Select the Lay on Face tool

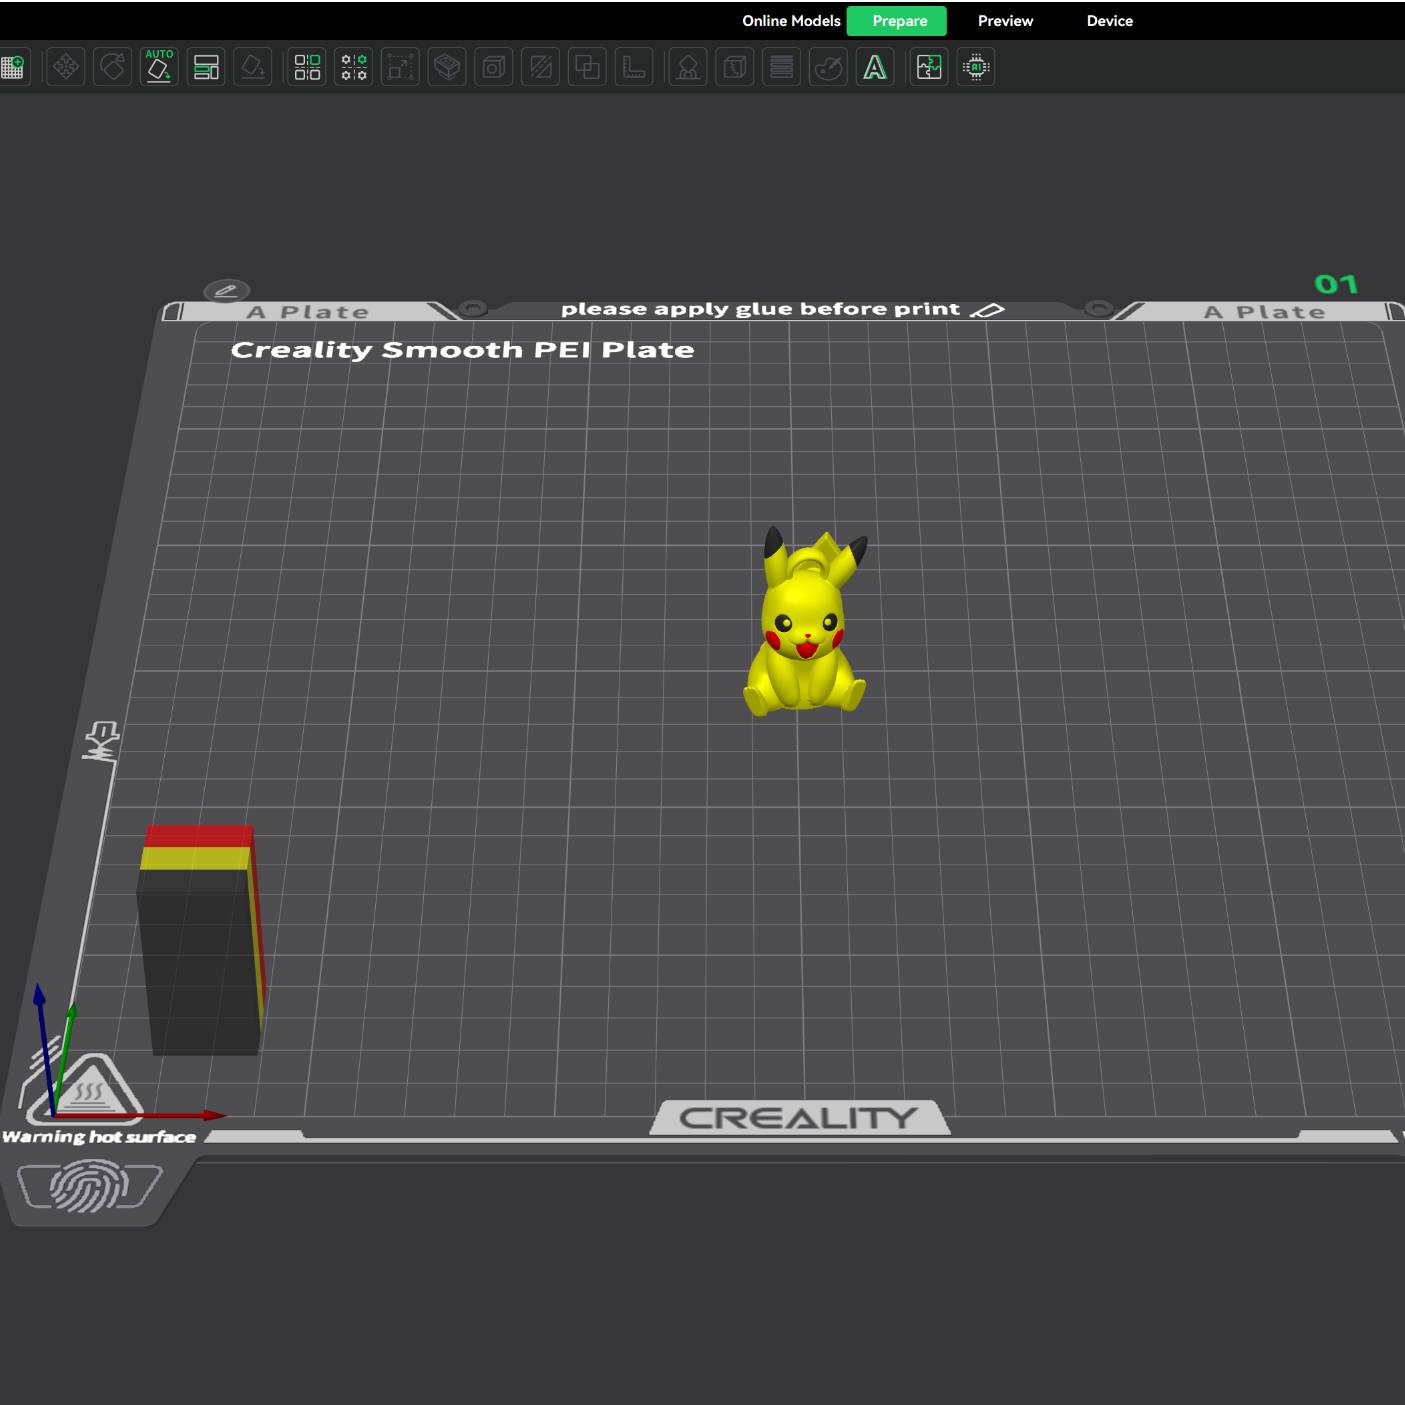click(253, 67)
